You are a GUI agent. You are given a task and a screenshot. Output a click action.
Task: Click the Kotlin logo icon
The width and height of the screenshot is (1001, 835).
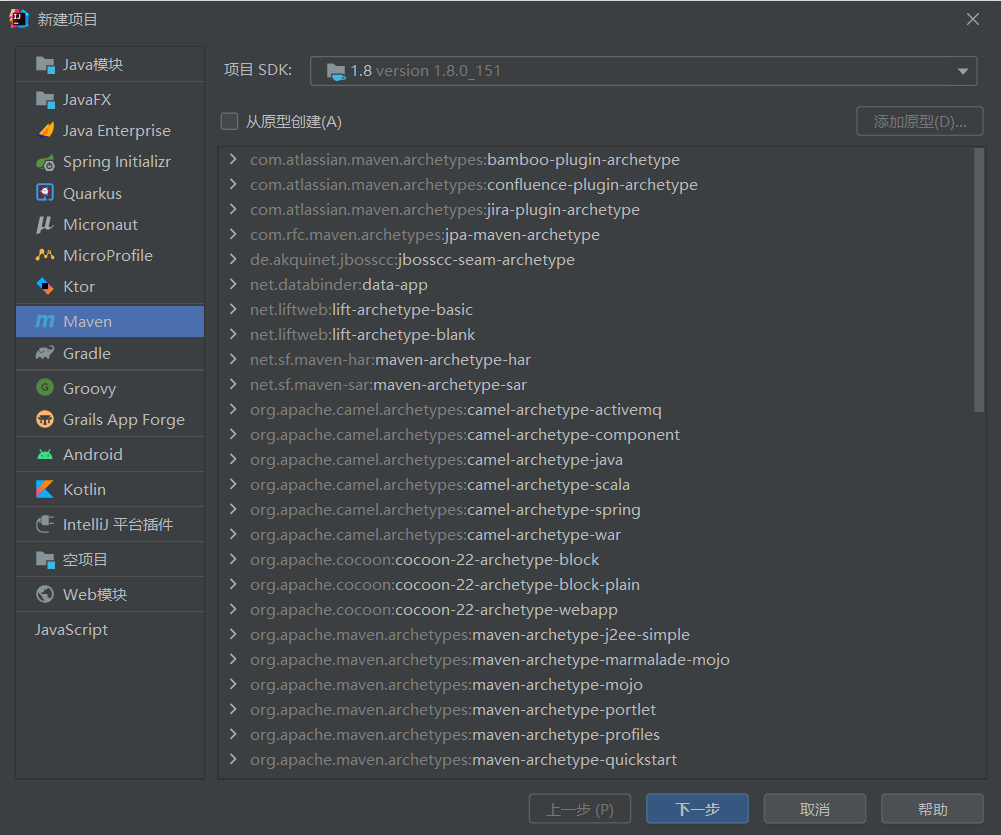(45, 489)
